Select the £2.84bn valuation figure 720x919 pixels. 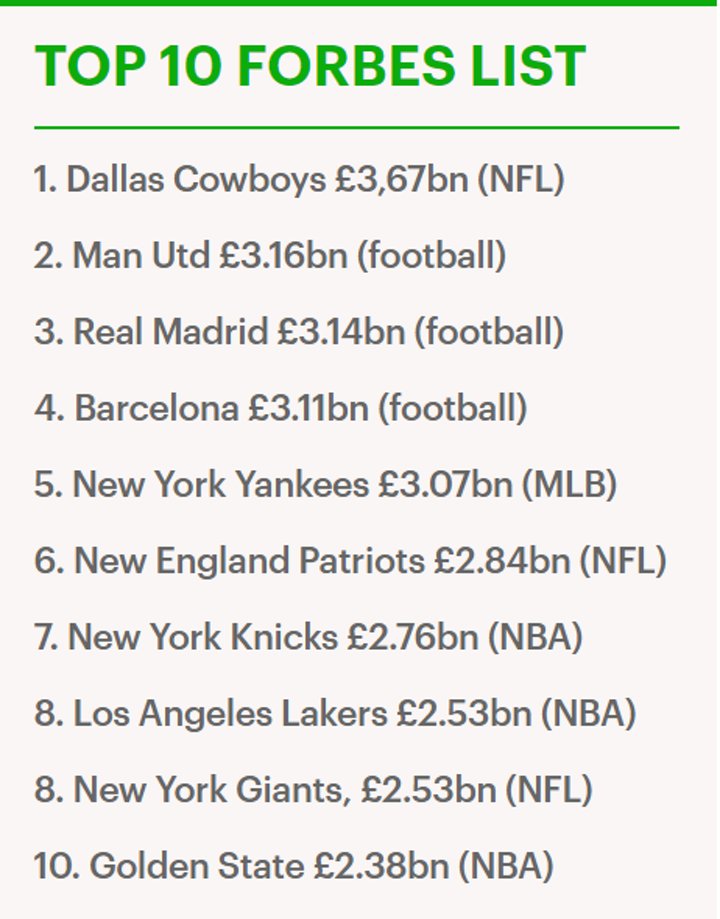pos(502,561)
